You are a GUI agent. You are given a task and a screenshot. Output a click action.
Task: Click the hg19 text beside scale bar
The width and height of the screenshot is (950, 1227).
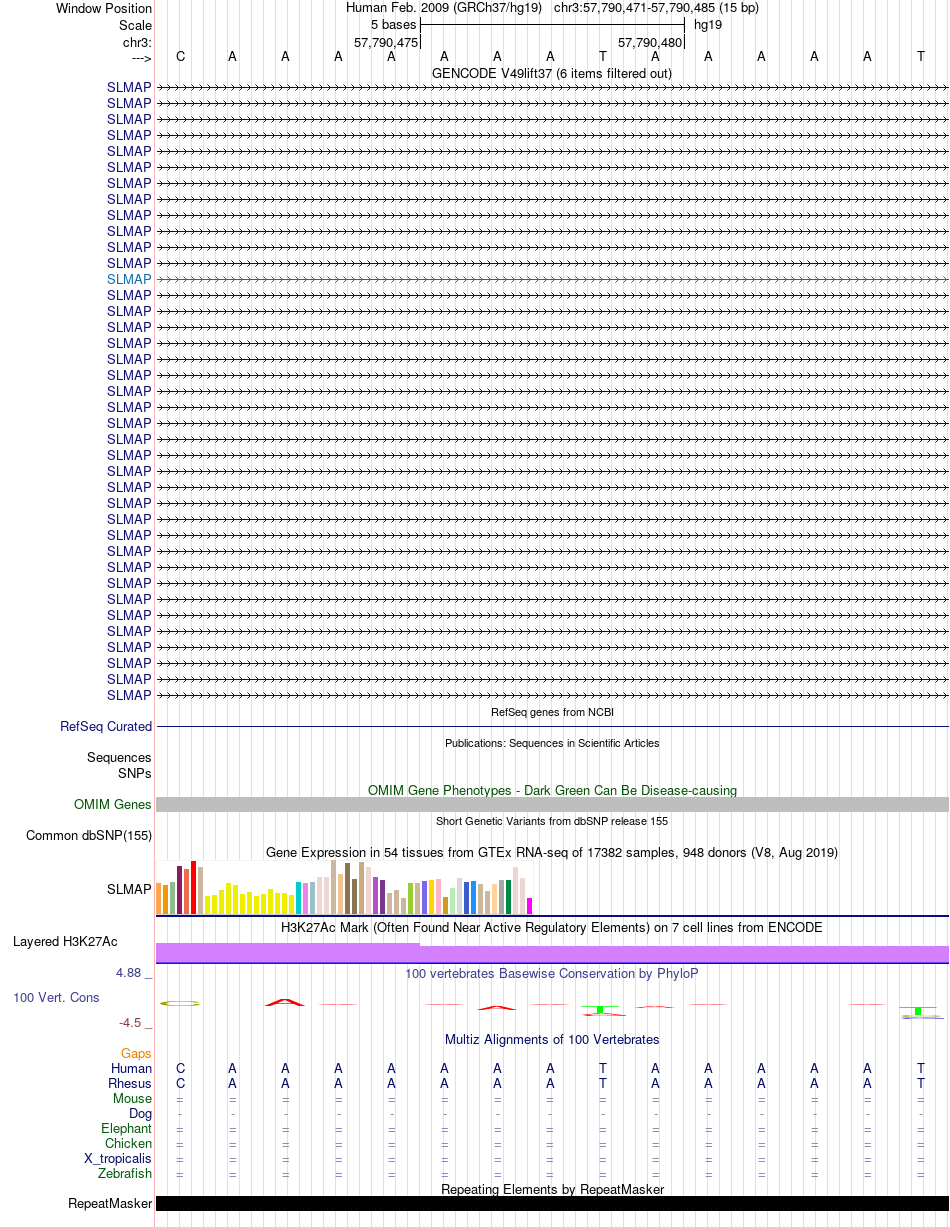[x=708, y=25]
